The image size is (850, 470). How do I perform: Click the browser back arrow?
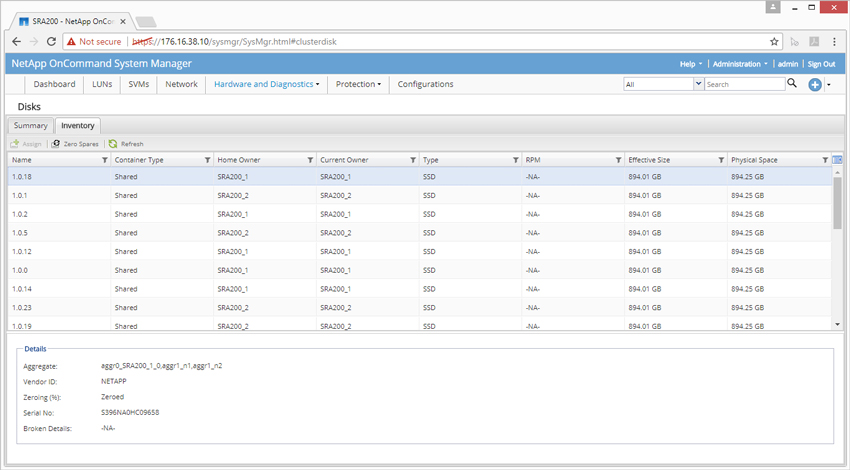[16, 42]
